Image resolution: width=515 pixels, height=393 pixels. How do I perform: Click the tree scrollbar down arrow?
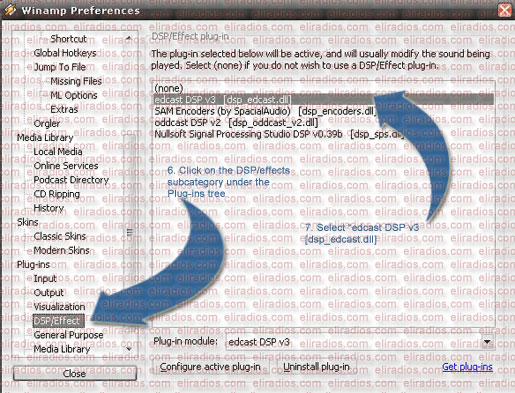[x=129, y=349]
